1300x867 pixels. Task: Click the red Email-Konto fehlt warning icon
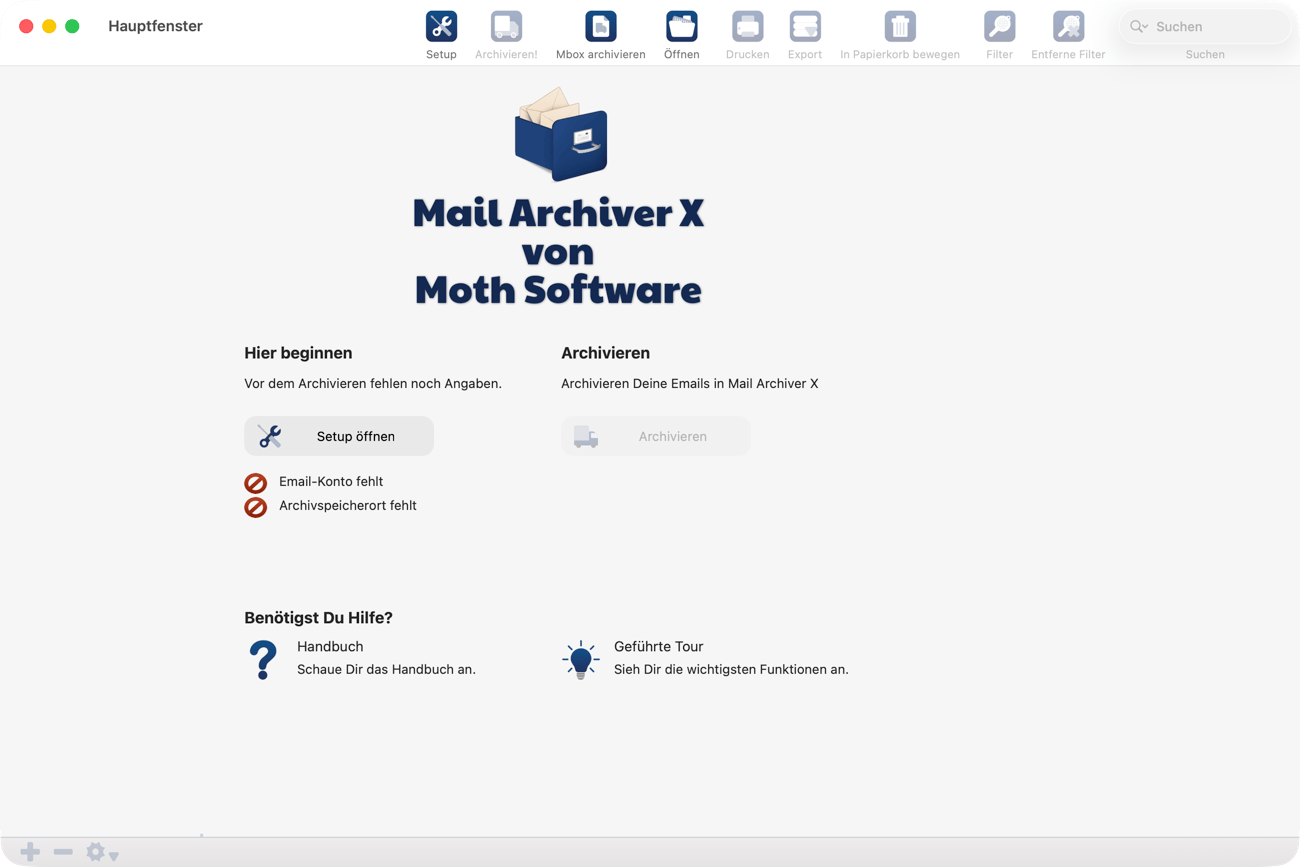(256, 483)
